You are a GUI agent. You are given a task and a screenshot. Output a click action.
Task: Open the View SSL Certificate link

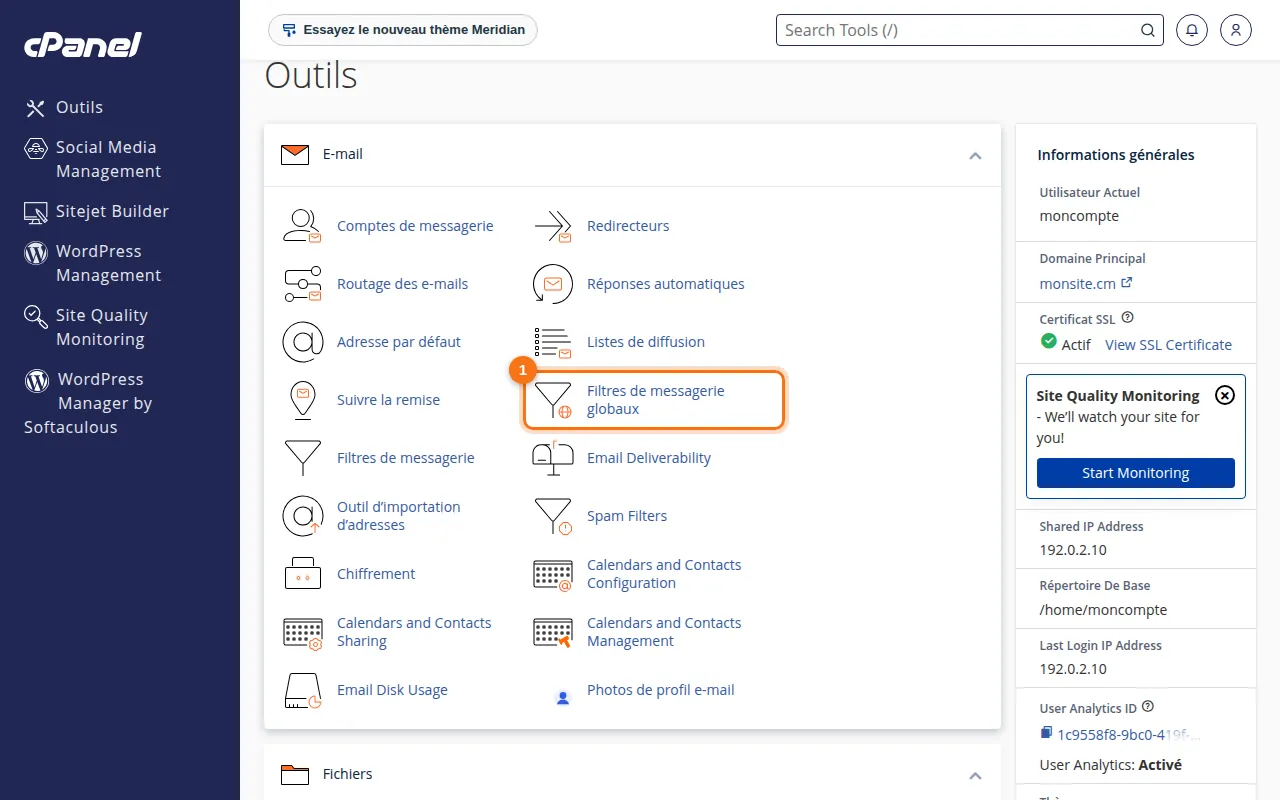pyautogui.click(x=1168, y=345)
